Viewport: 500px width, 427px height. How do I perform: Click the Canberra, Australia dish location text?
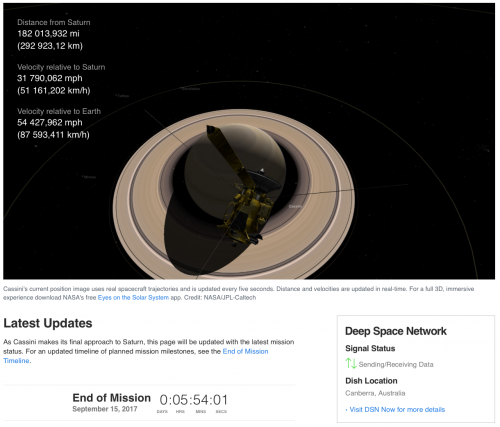click(375, 393)
